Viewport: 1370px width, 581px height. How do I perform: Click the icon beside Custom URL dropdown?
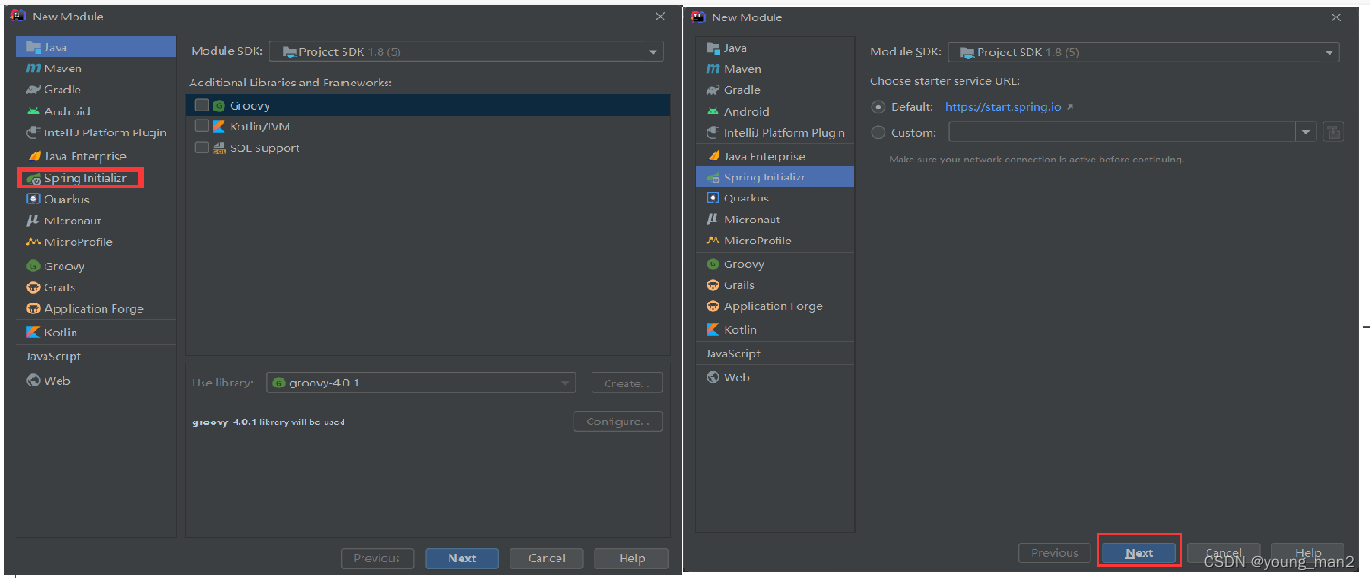click(x=1332, y=132)
